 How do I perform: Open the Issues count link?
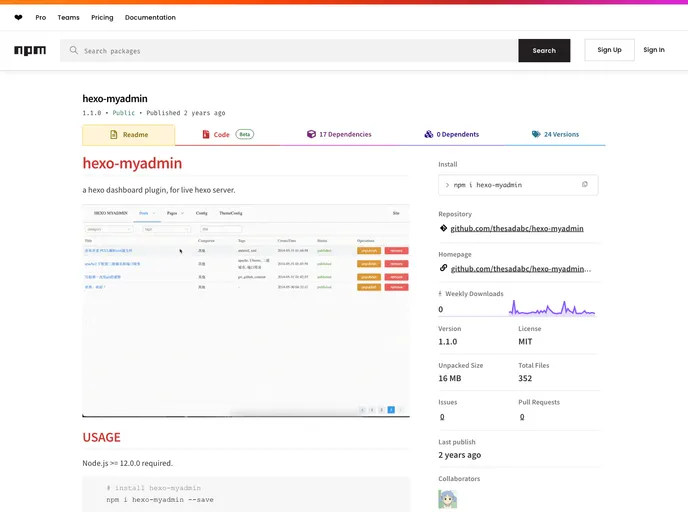(x=442, y=416)
